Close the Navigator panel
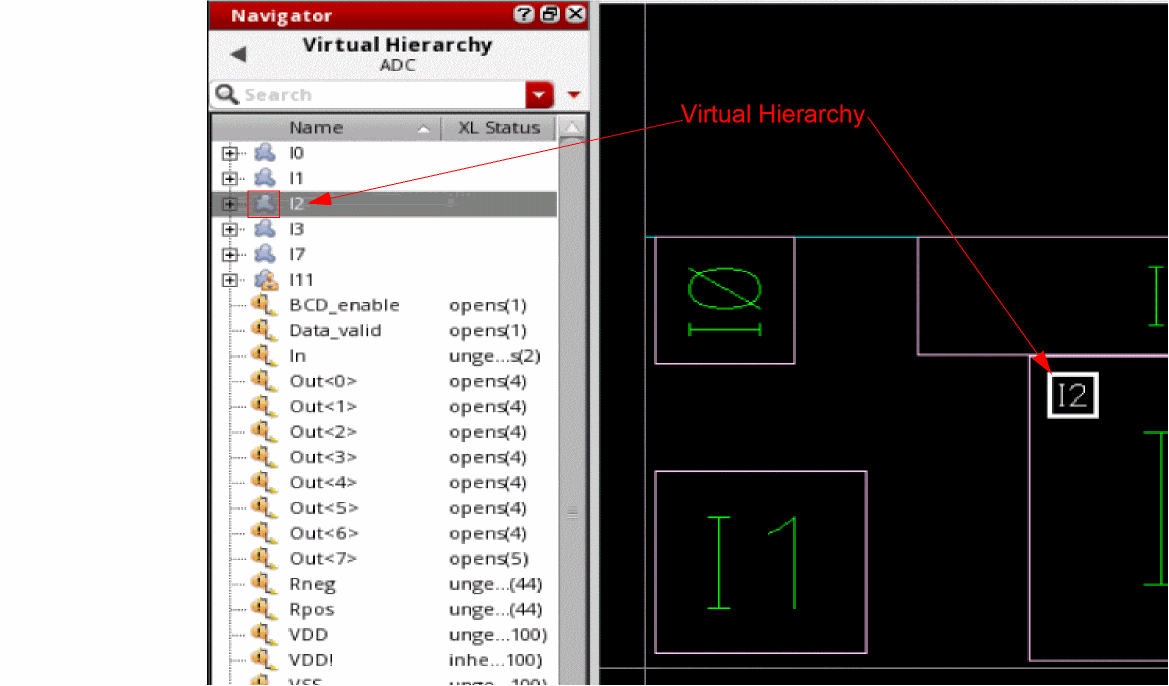Image resolution: width=1169 pixels, height=686 pixels. pos(575,14)
